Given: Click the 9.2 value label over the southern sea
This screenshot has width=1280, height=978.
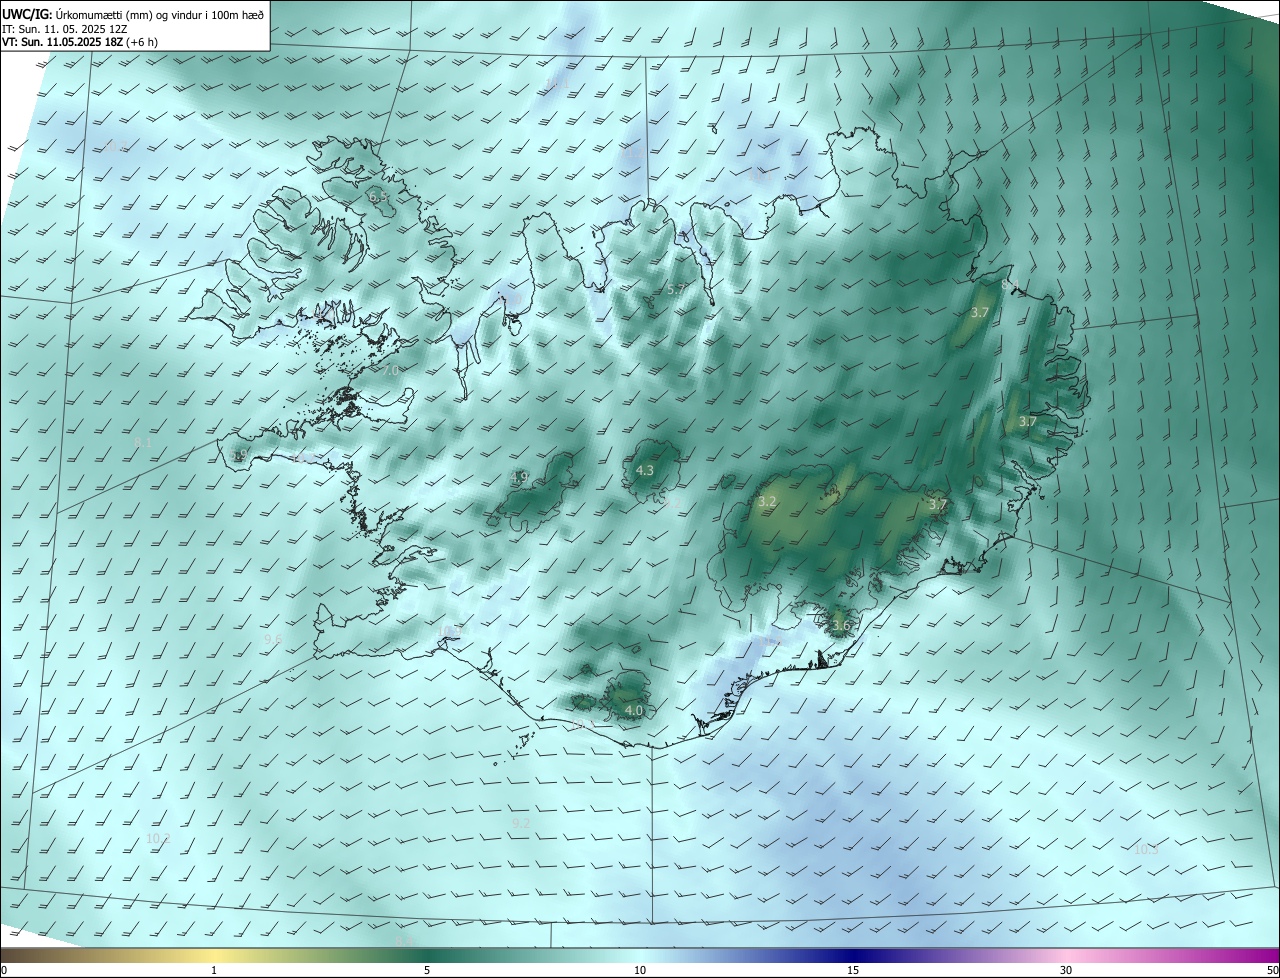Looking at the screenshot, I should 520,823.
